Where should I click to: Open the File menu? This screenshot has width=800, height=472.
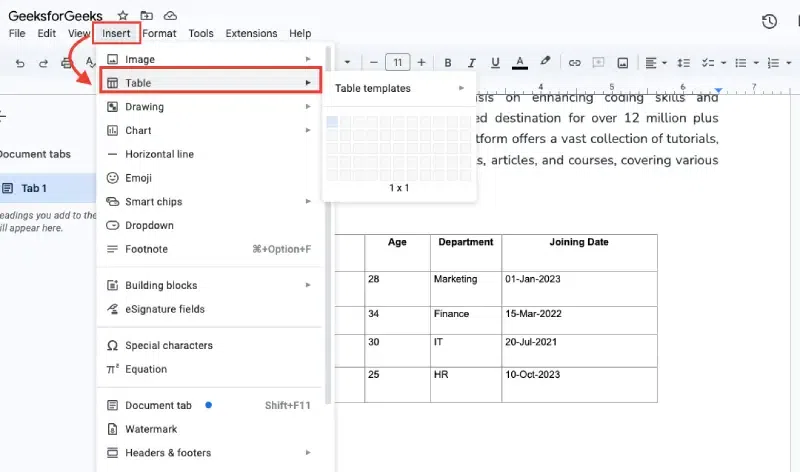click(x=17, y=33)
